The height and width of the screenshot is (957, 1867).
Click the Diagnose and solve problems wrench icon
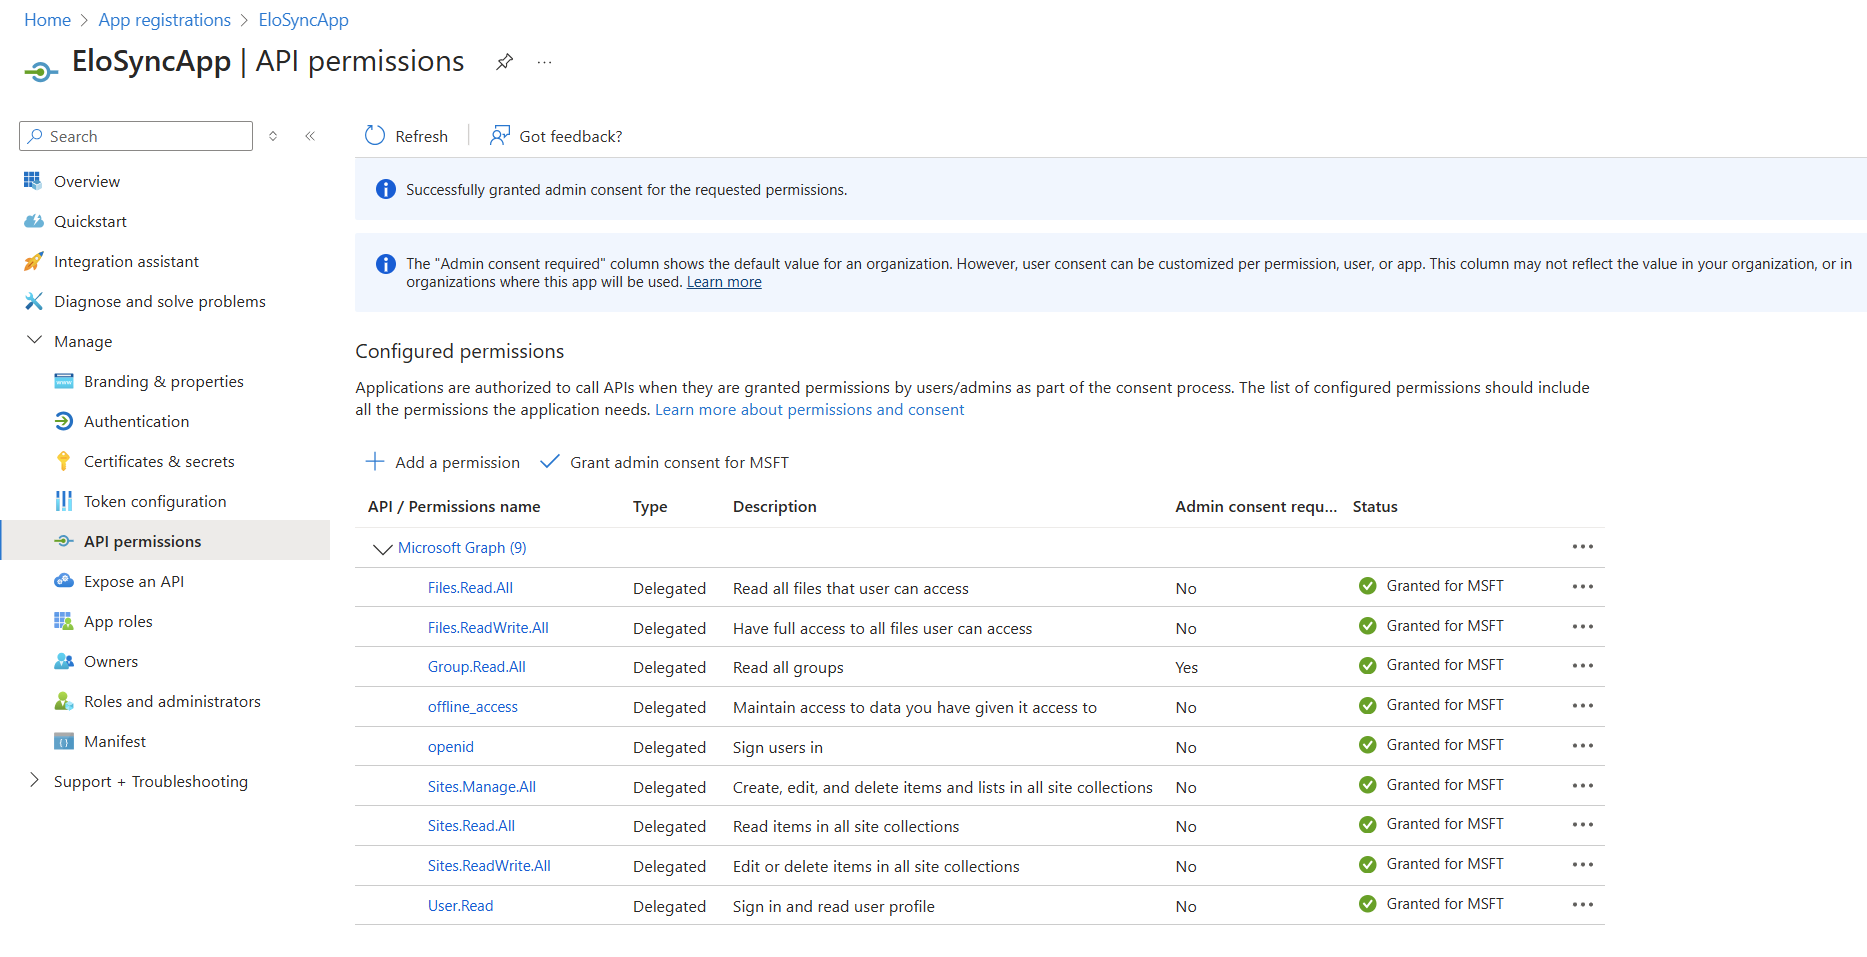33,301
